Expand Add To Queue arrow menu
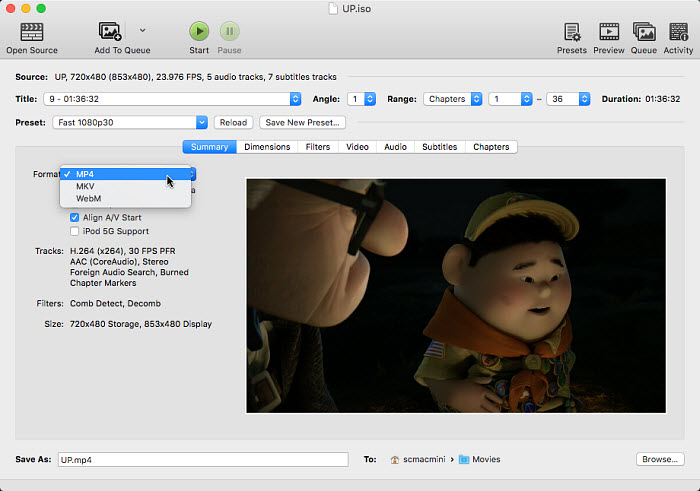The height and width of the screenshot is (491, 700). pos(142,30)
